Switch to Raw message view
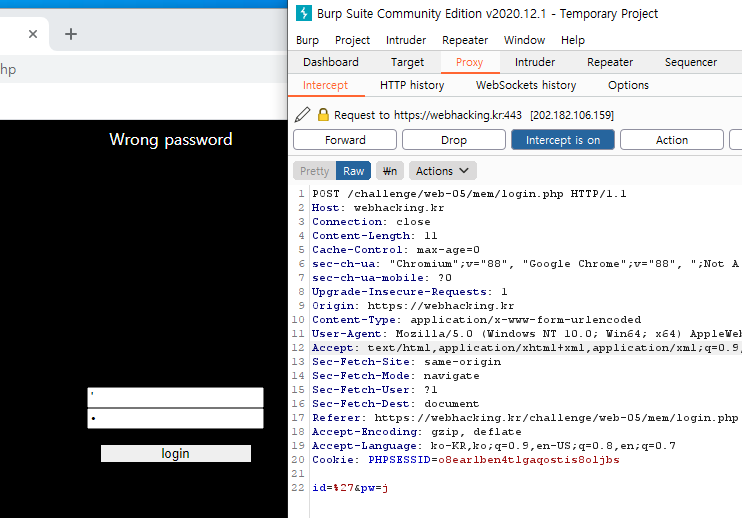Image resolution: width=742 pixels, height=518 pixels. click(x=353, y=171)
